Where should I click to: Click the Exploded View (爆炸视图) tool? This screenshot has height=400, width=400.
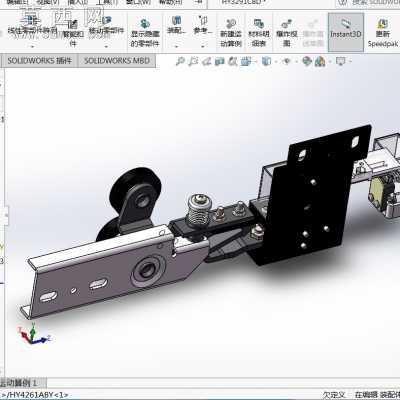point(287,33)
